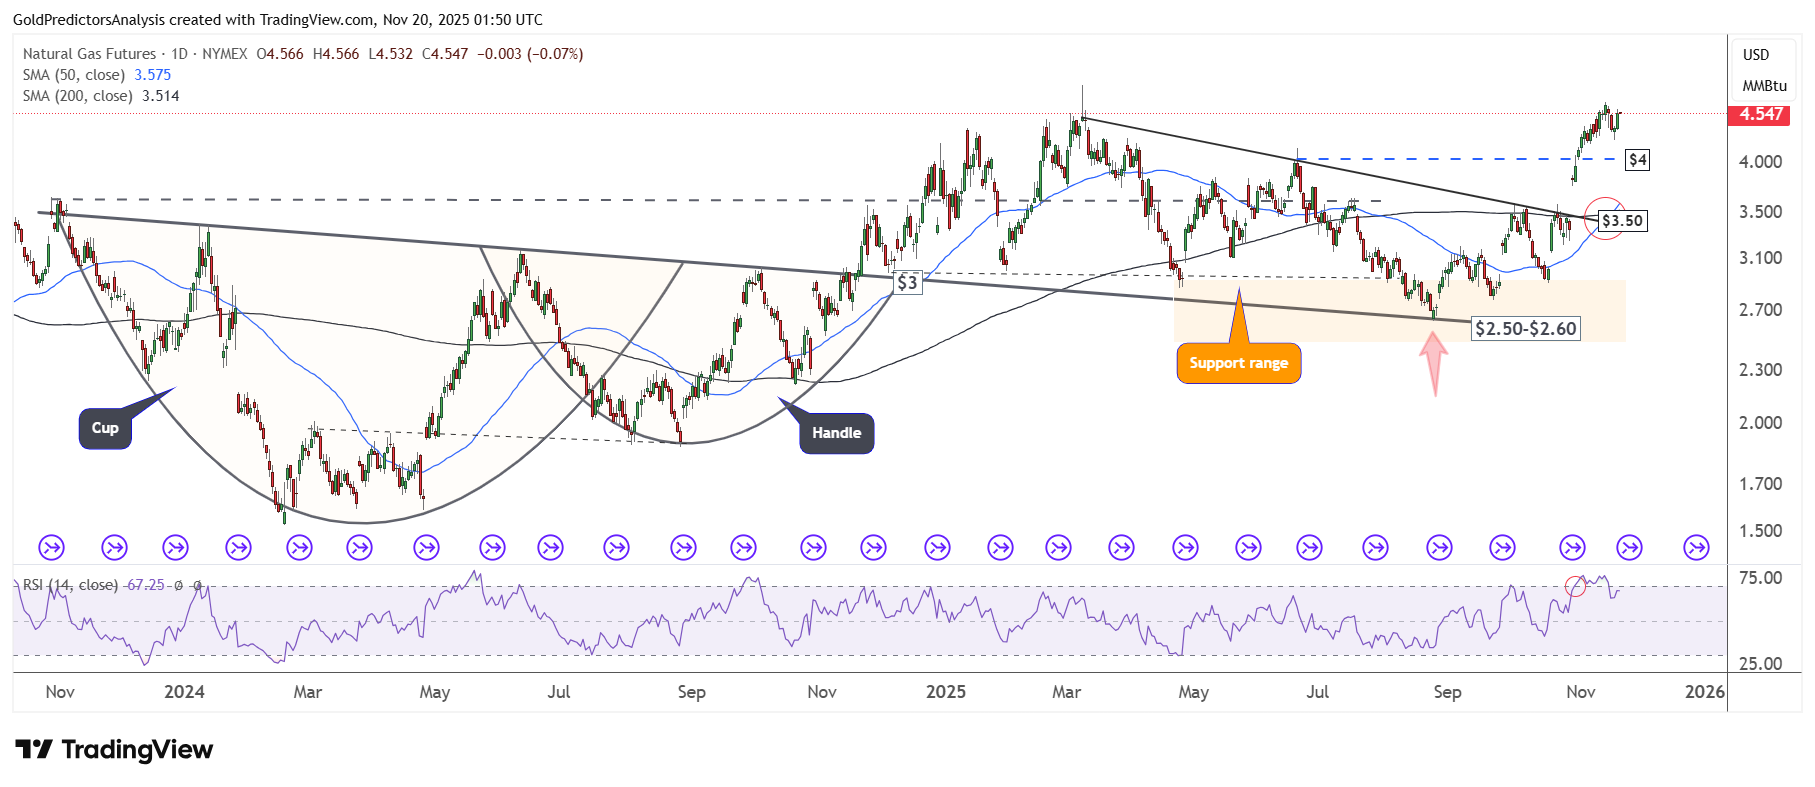1815x787 pixels.
Task: Click the TradingView logo
Action: [x=114, y=750]
